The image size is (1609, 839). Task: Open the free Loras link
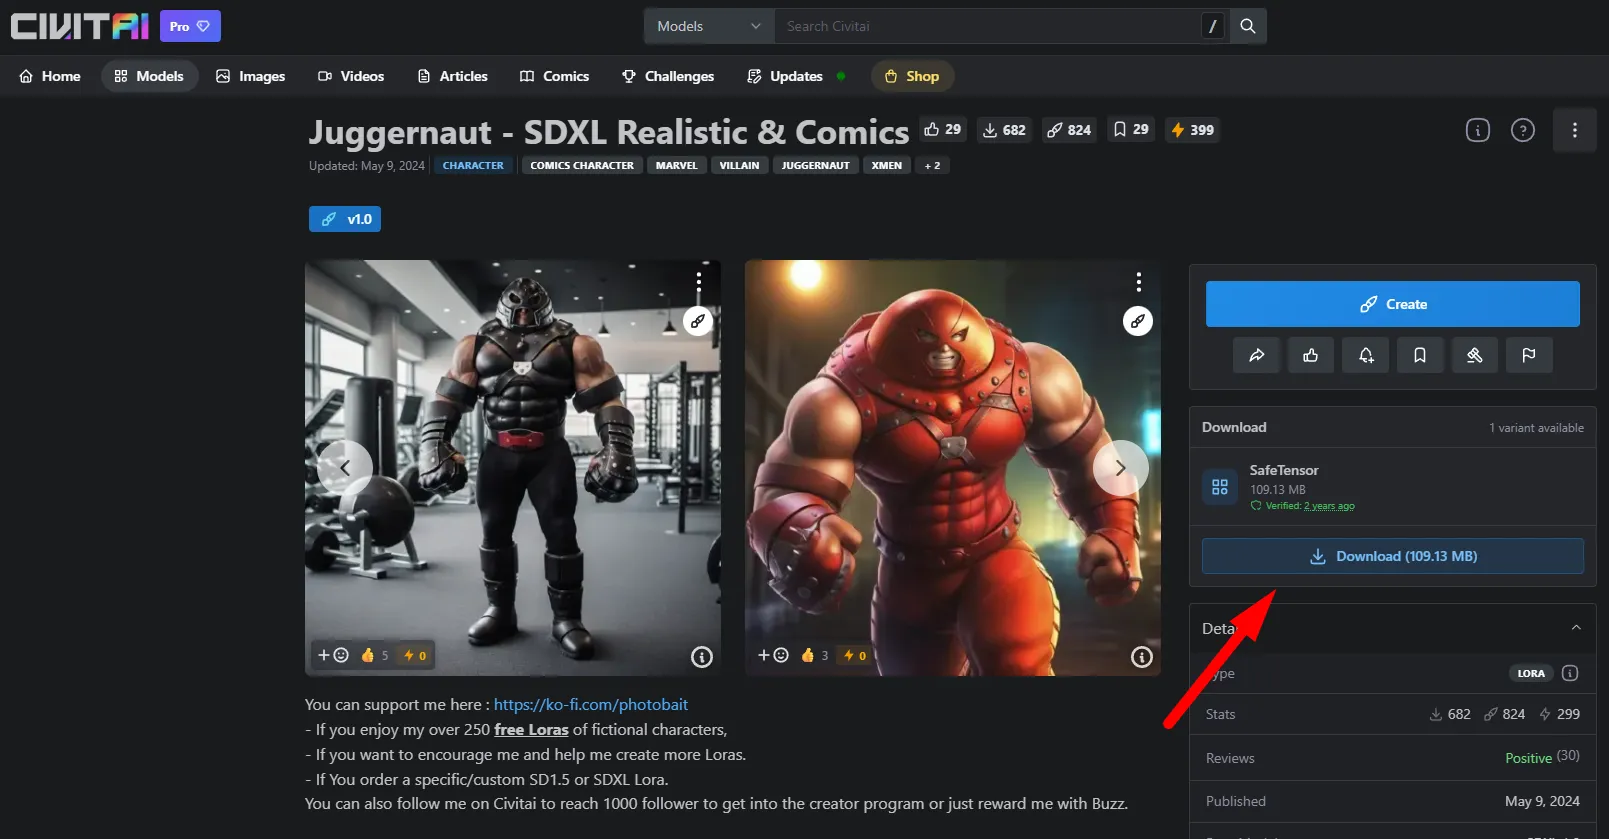click(x=531, y=730)
